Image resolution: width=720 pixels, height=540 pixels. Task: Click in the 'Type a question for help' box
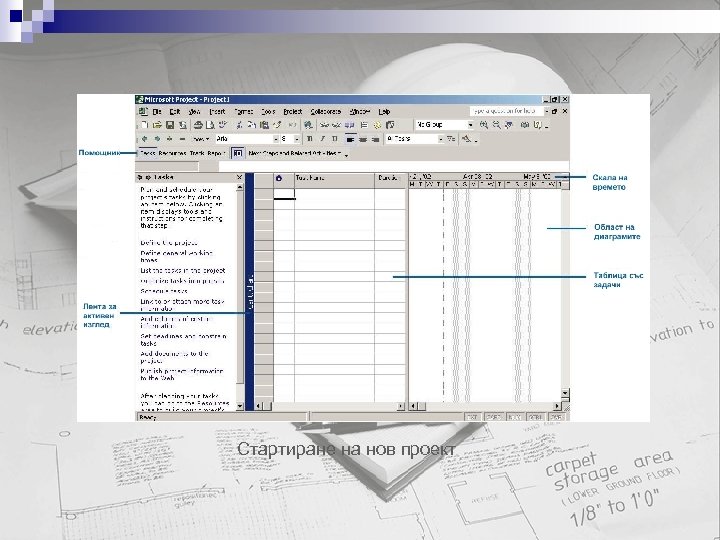506,111
